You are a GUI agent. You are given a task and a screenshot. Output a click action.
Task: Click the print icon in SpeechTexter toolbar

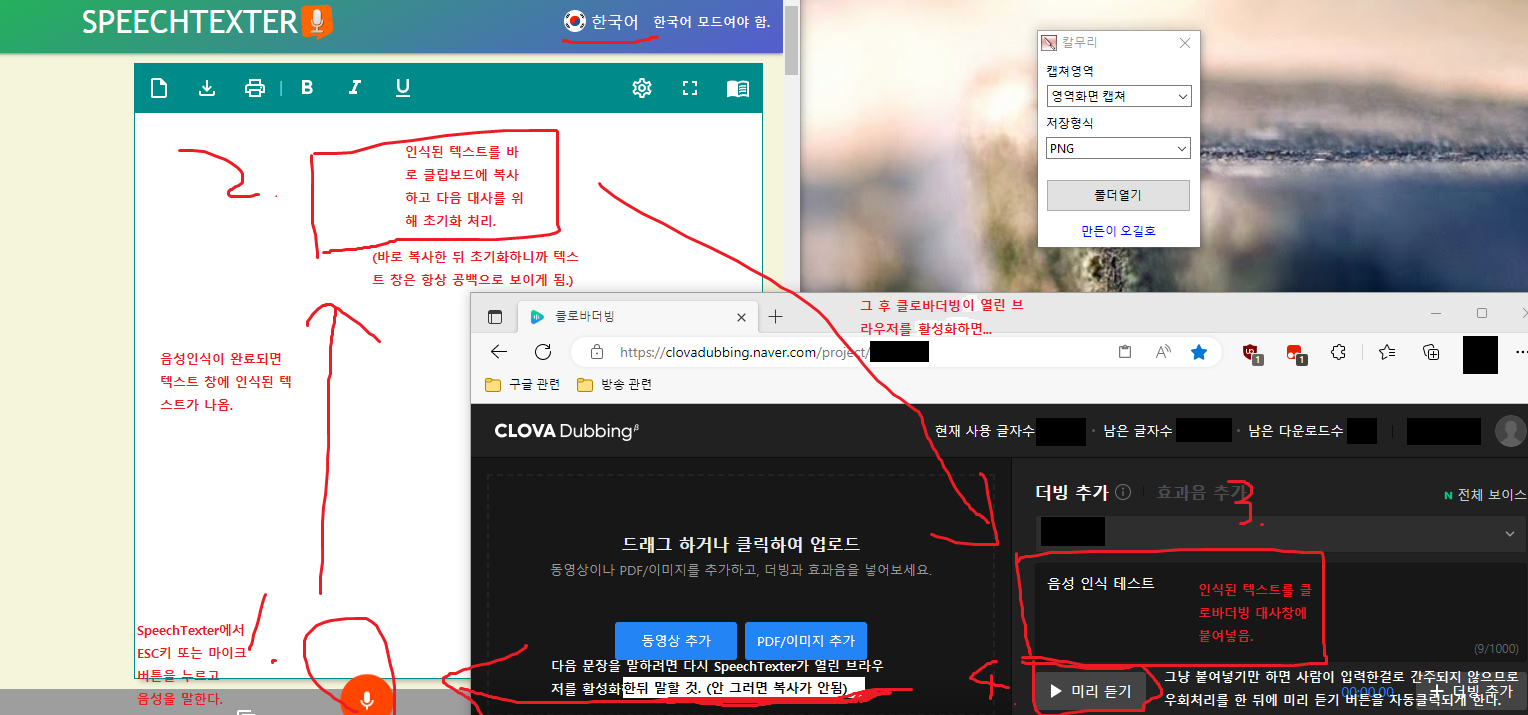click(255, 88)
